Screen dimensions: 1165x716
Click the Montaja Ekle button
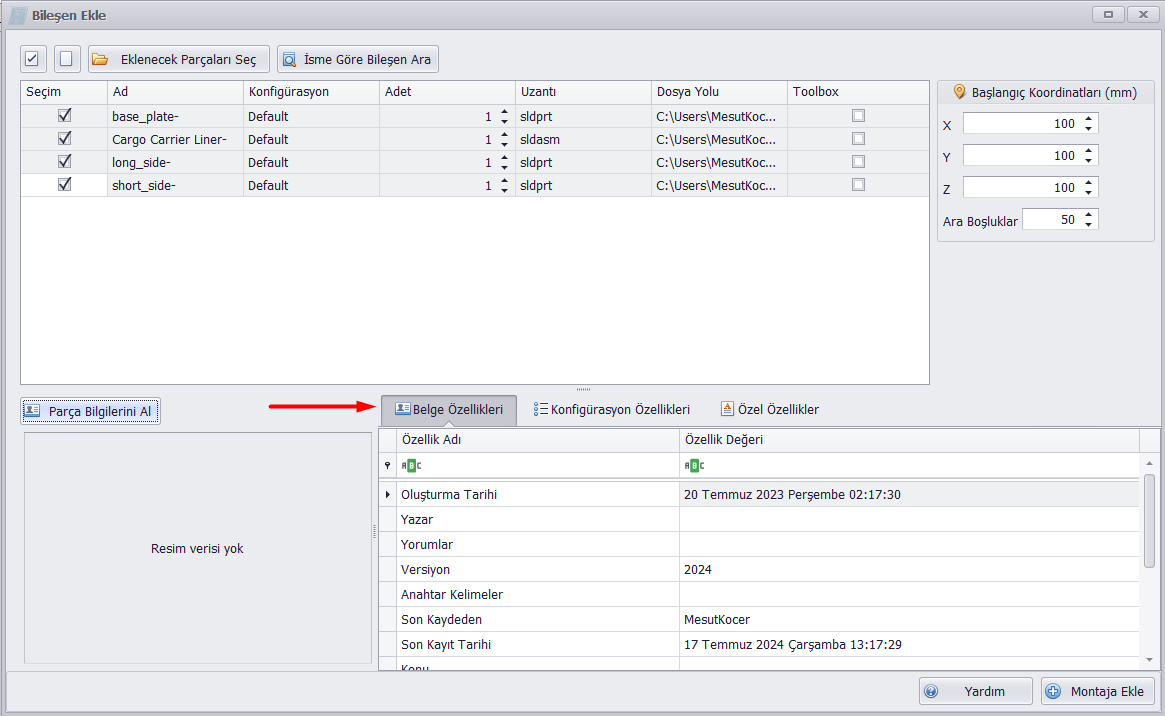point(1097,691)
